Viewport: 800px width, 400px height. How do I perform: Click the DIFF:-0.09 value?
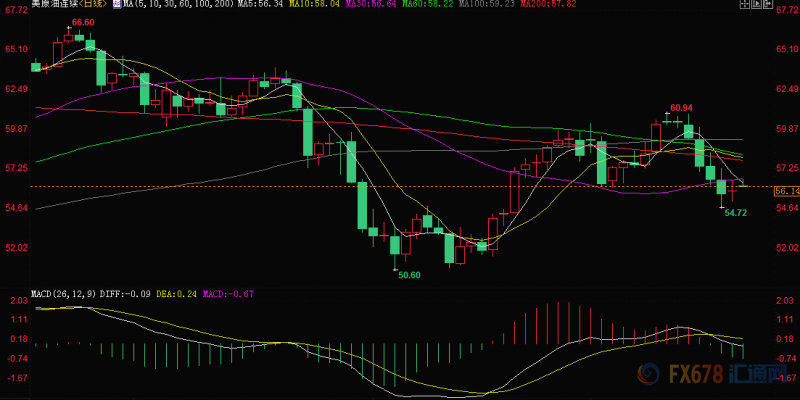(x=125, y=294)
